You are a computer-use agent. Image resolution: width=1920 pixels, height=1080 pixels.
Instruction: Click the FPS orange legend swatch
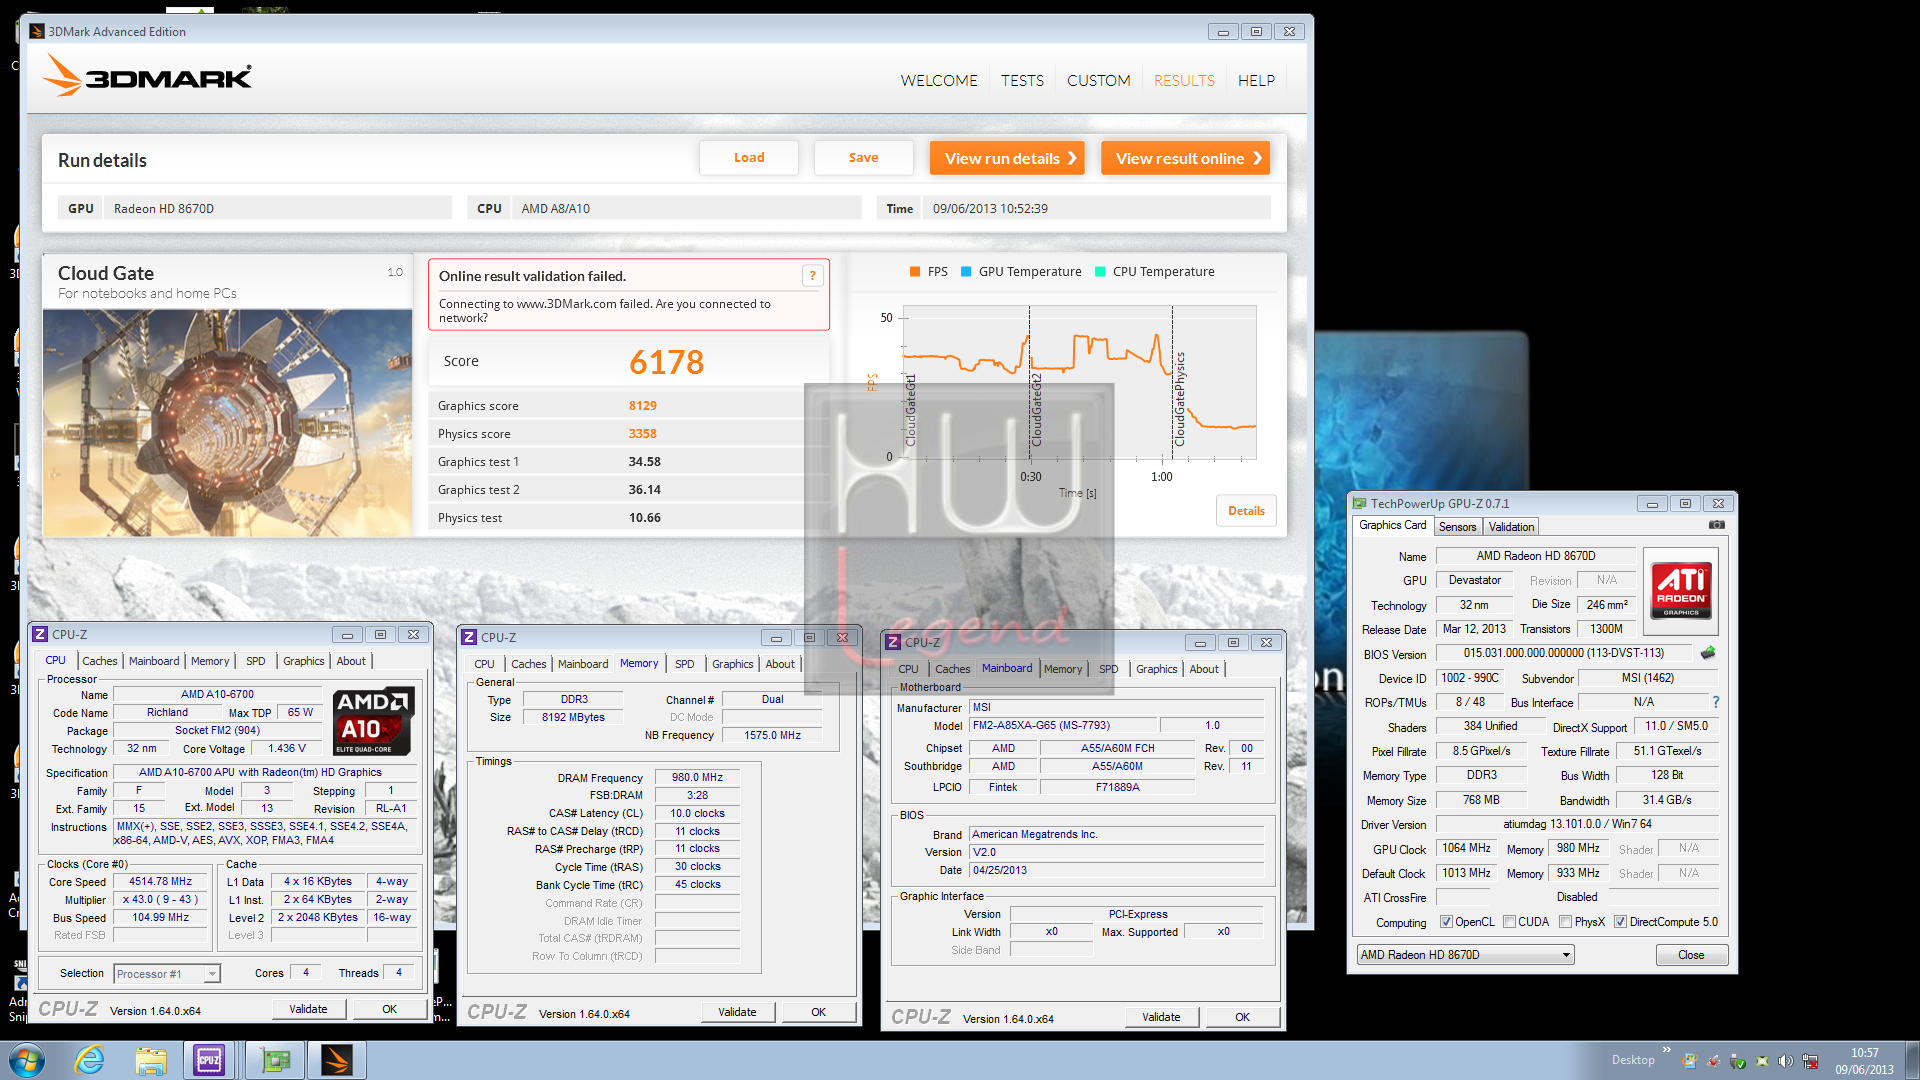point(915,272)
